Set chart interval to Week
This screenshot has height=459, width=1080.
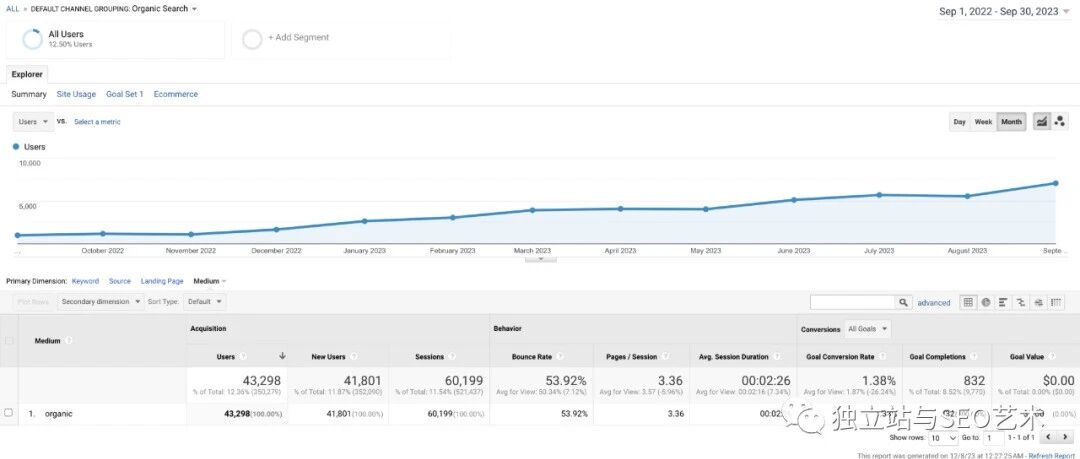(x=983, y=122)
